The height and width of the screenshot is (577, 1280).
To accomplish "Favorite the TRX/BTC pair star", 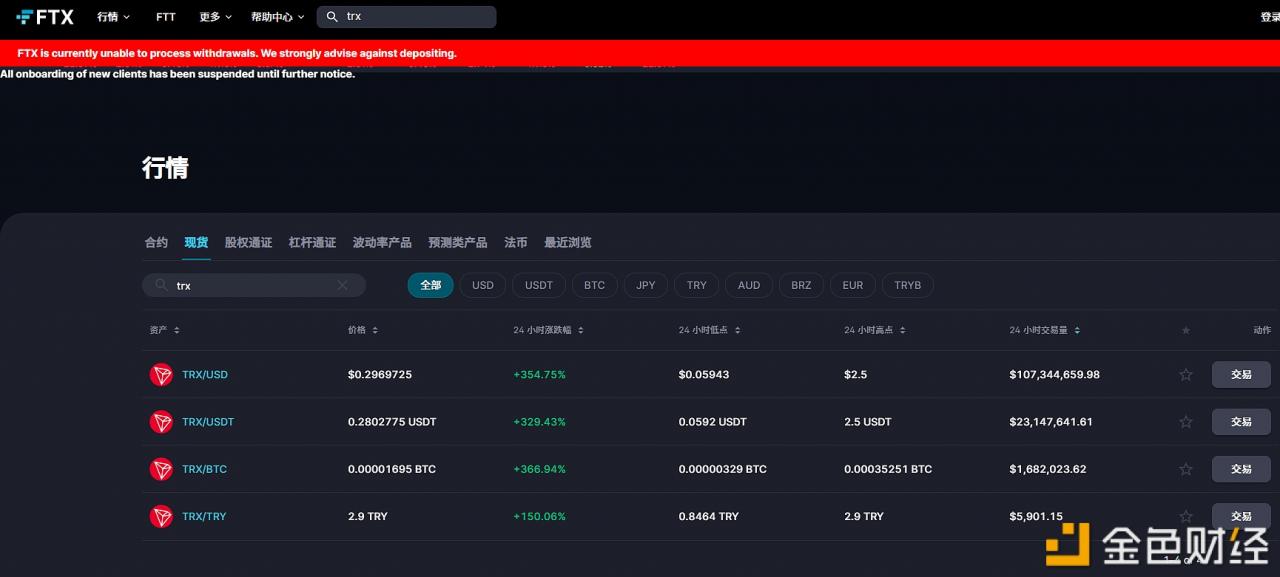I will [x=1186, y=469].
